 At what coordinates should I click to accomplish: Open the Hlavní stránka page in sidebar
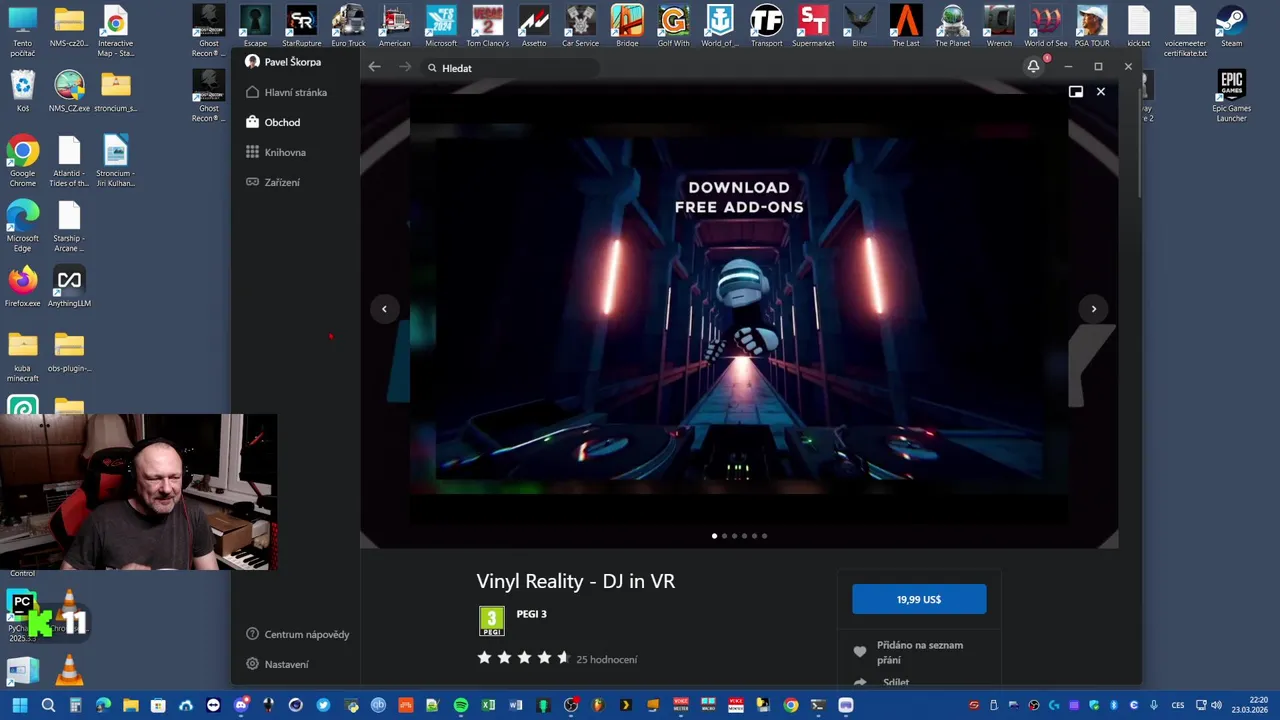286,92
